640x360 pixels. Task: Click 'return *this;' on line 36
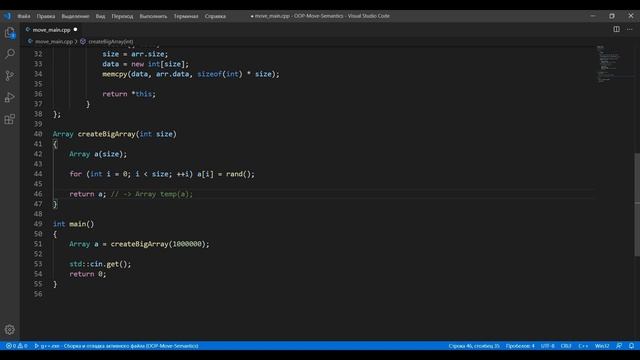pos(129,94)
